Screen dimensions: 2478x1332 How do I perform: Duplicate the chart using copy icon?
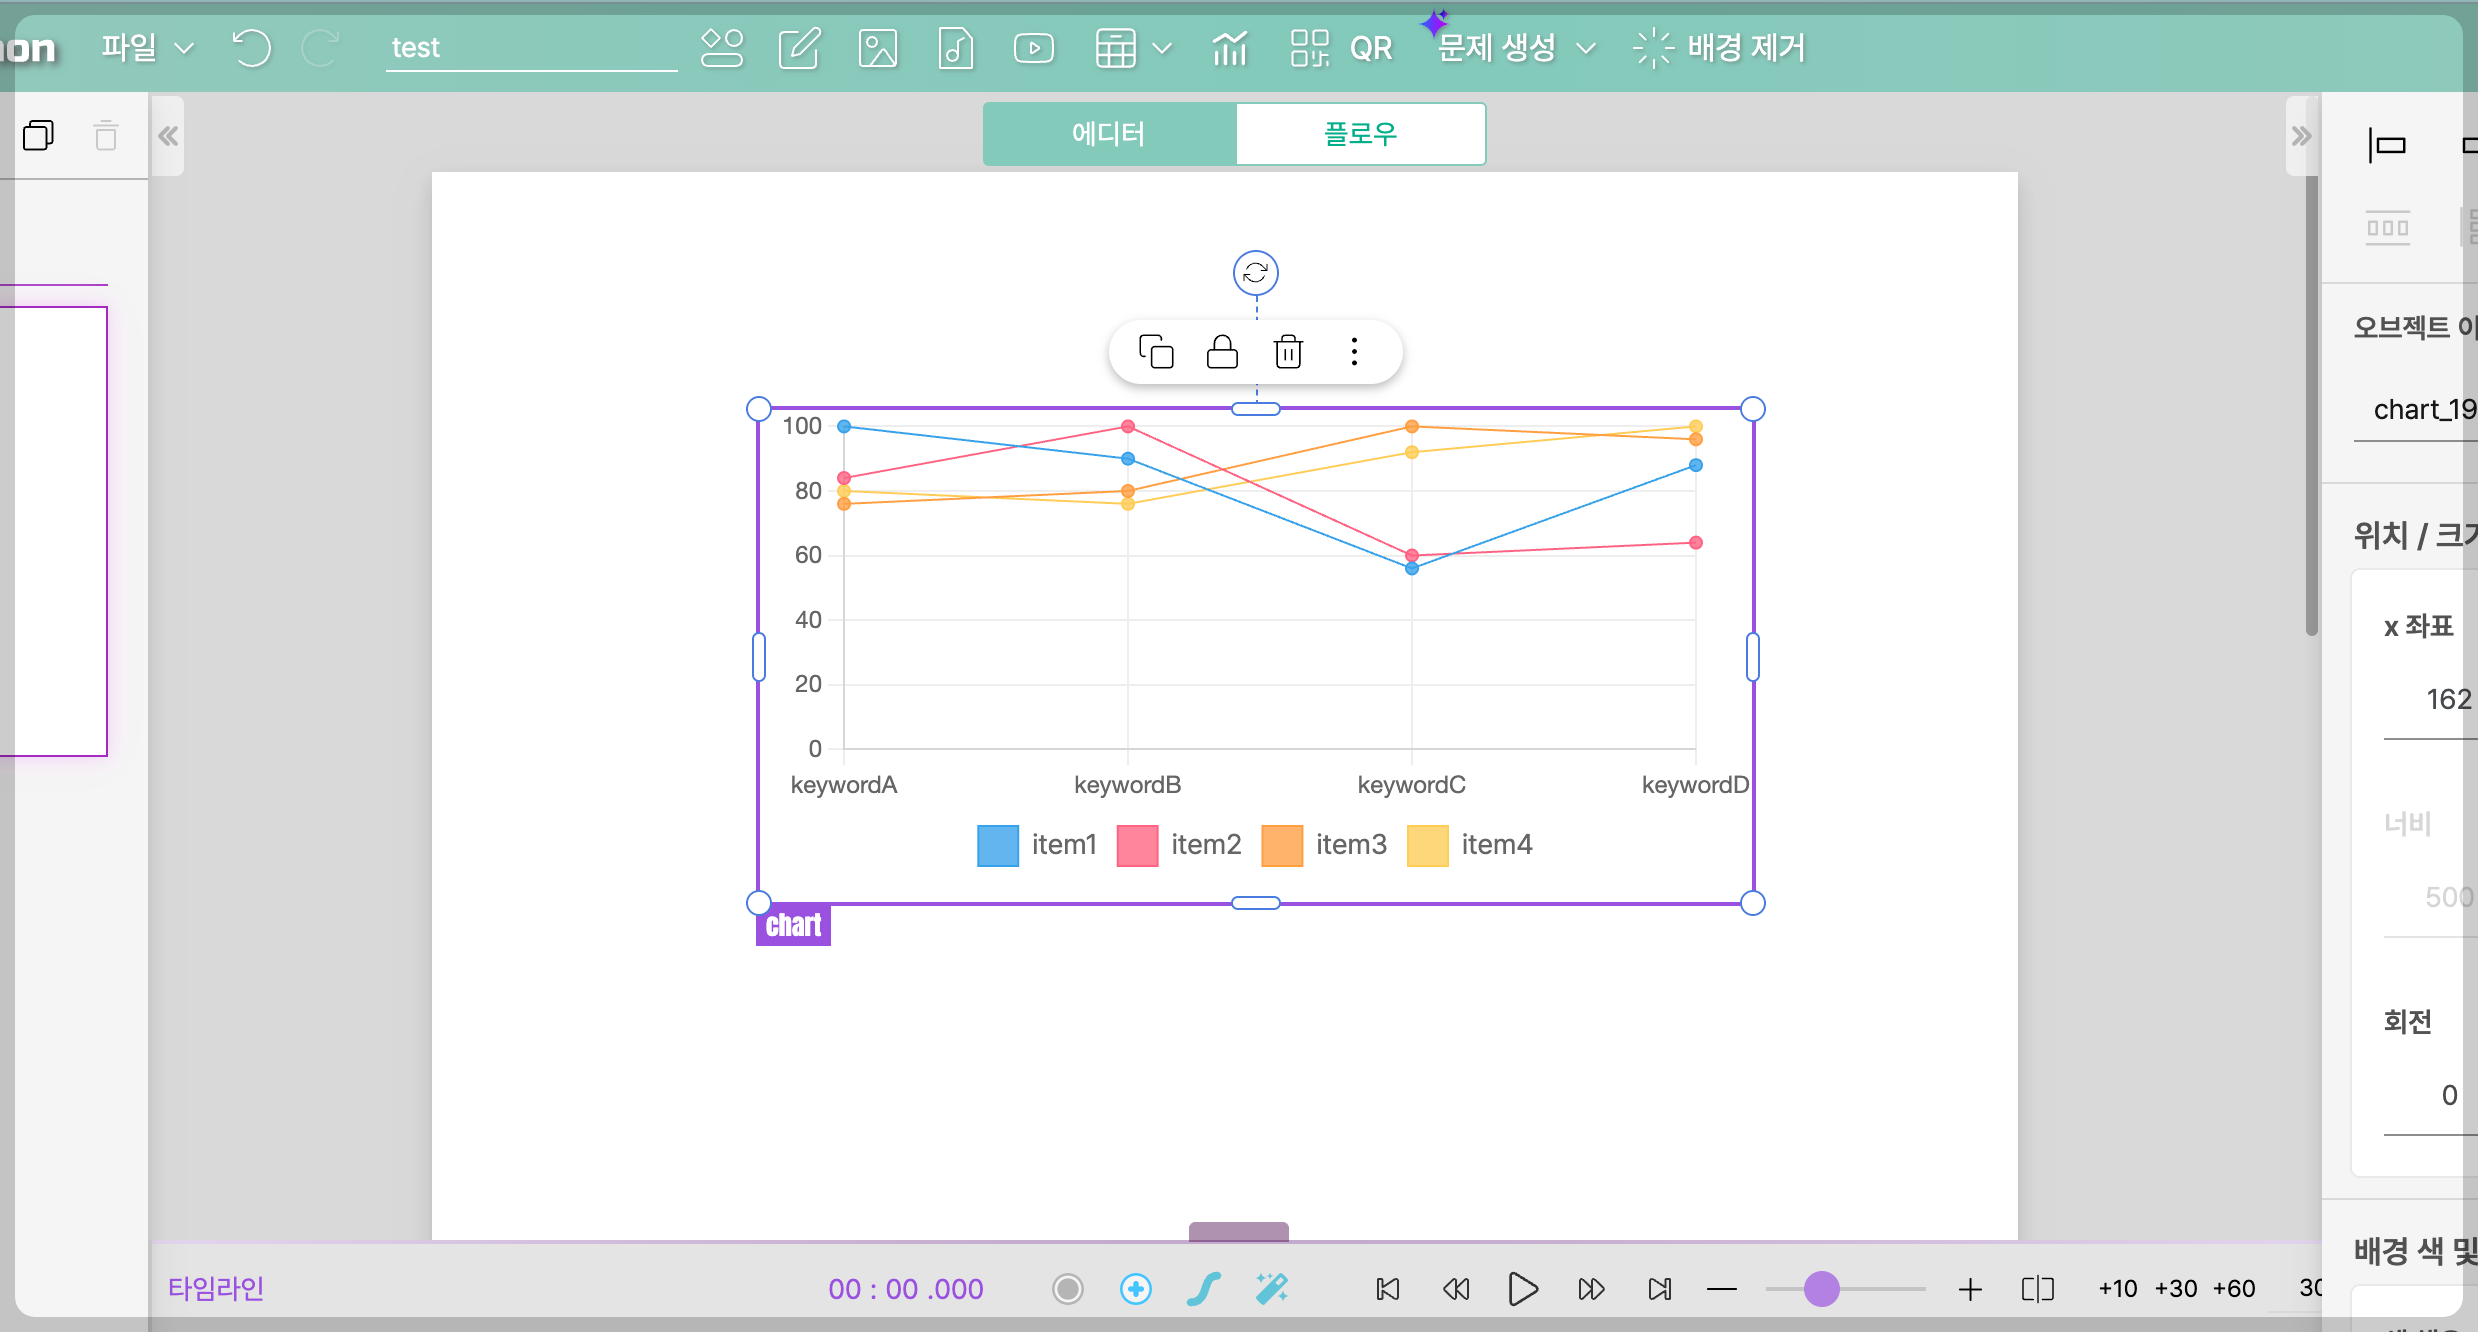tap(1156, 352)
